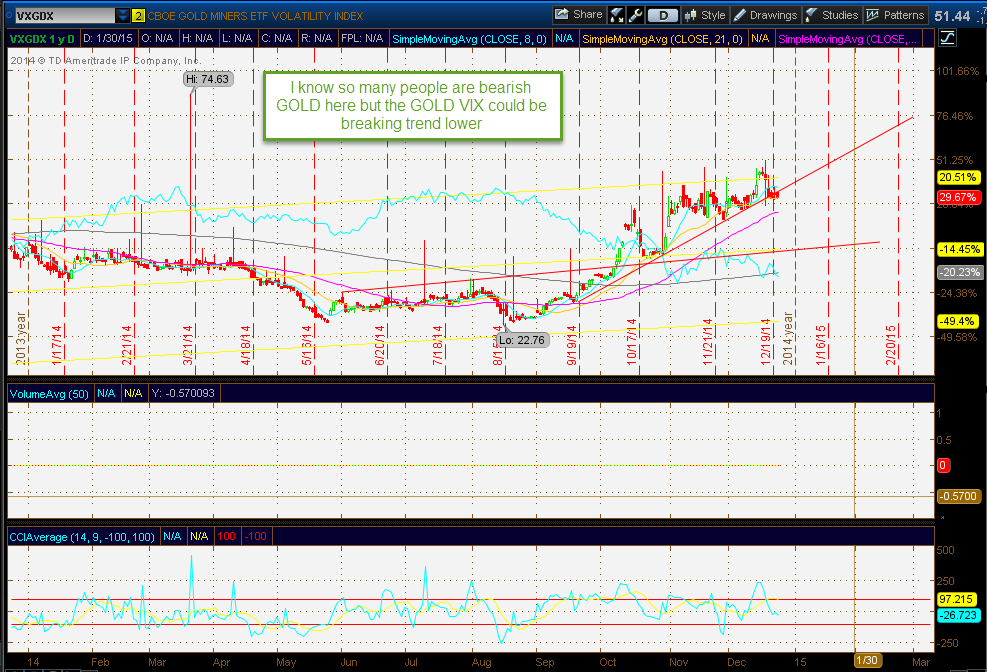Screen dimensions: 987x672
Task: Click the Share icon in the toolbar
Action: tap(578, 15)
